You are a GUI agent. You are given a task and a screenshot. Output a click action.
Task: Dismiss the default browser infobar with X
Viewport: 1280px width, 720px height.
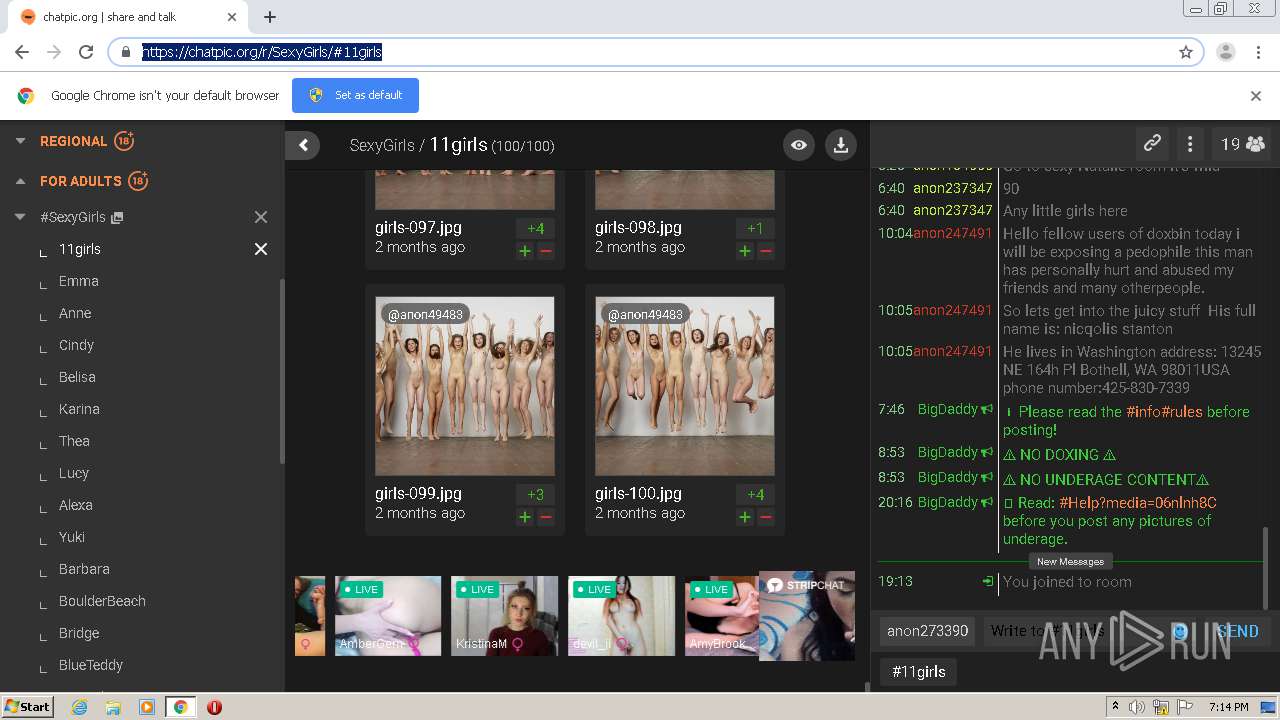pos(1256,96)
